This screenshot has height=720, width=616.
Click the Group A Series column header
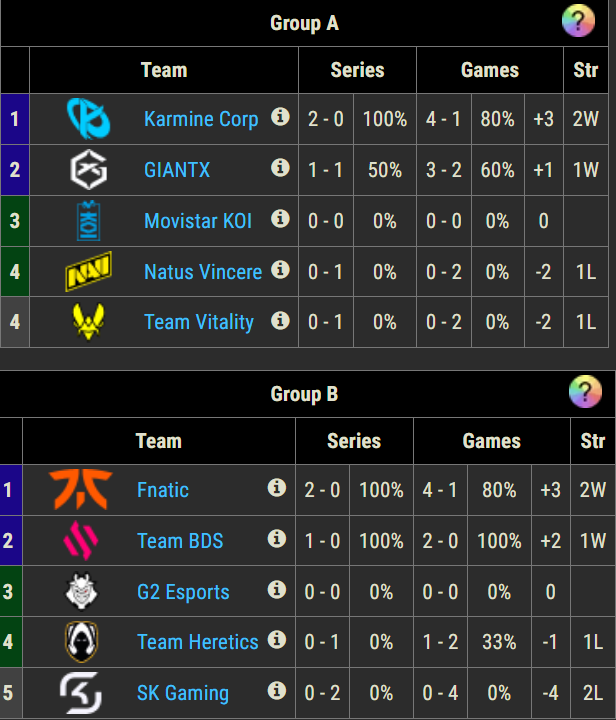(357, 70)
